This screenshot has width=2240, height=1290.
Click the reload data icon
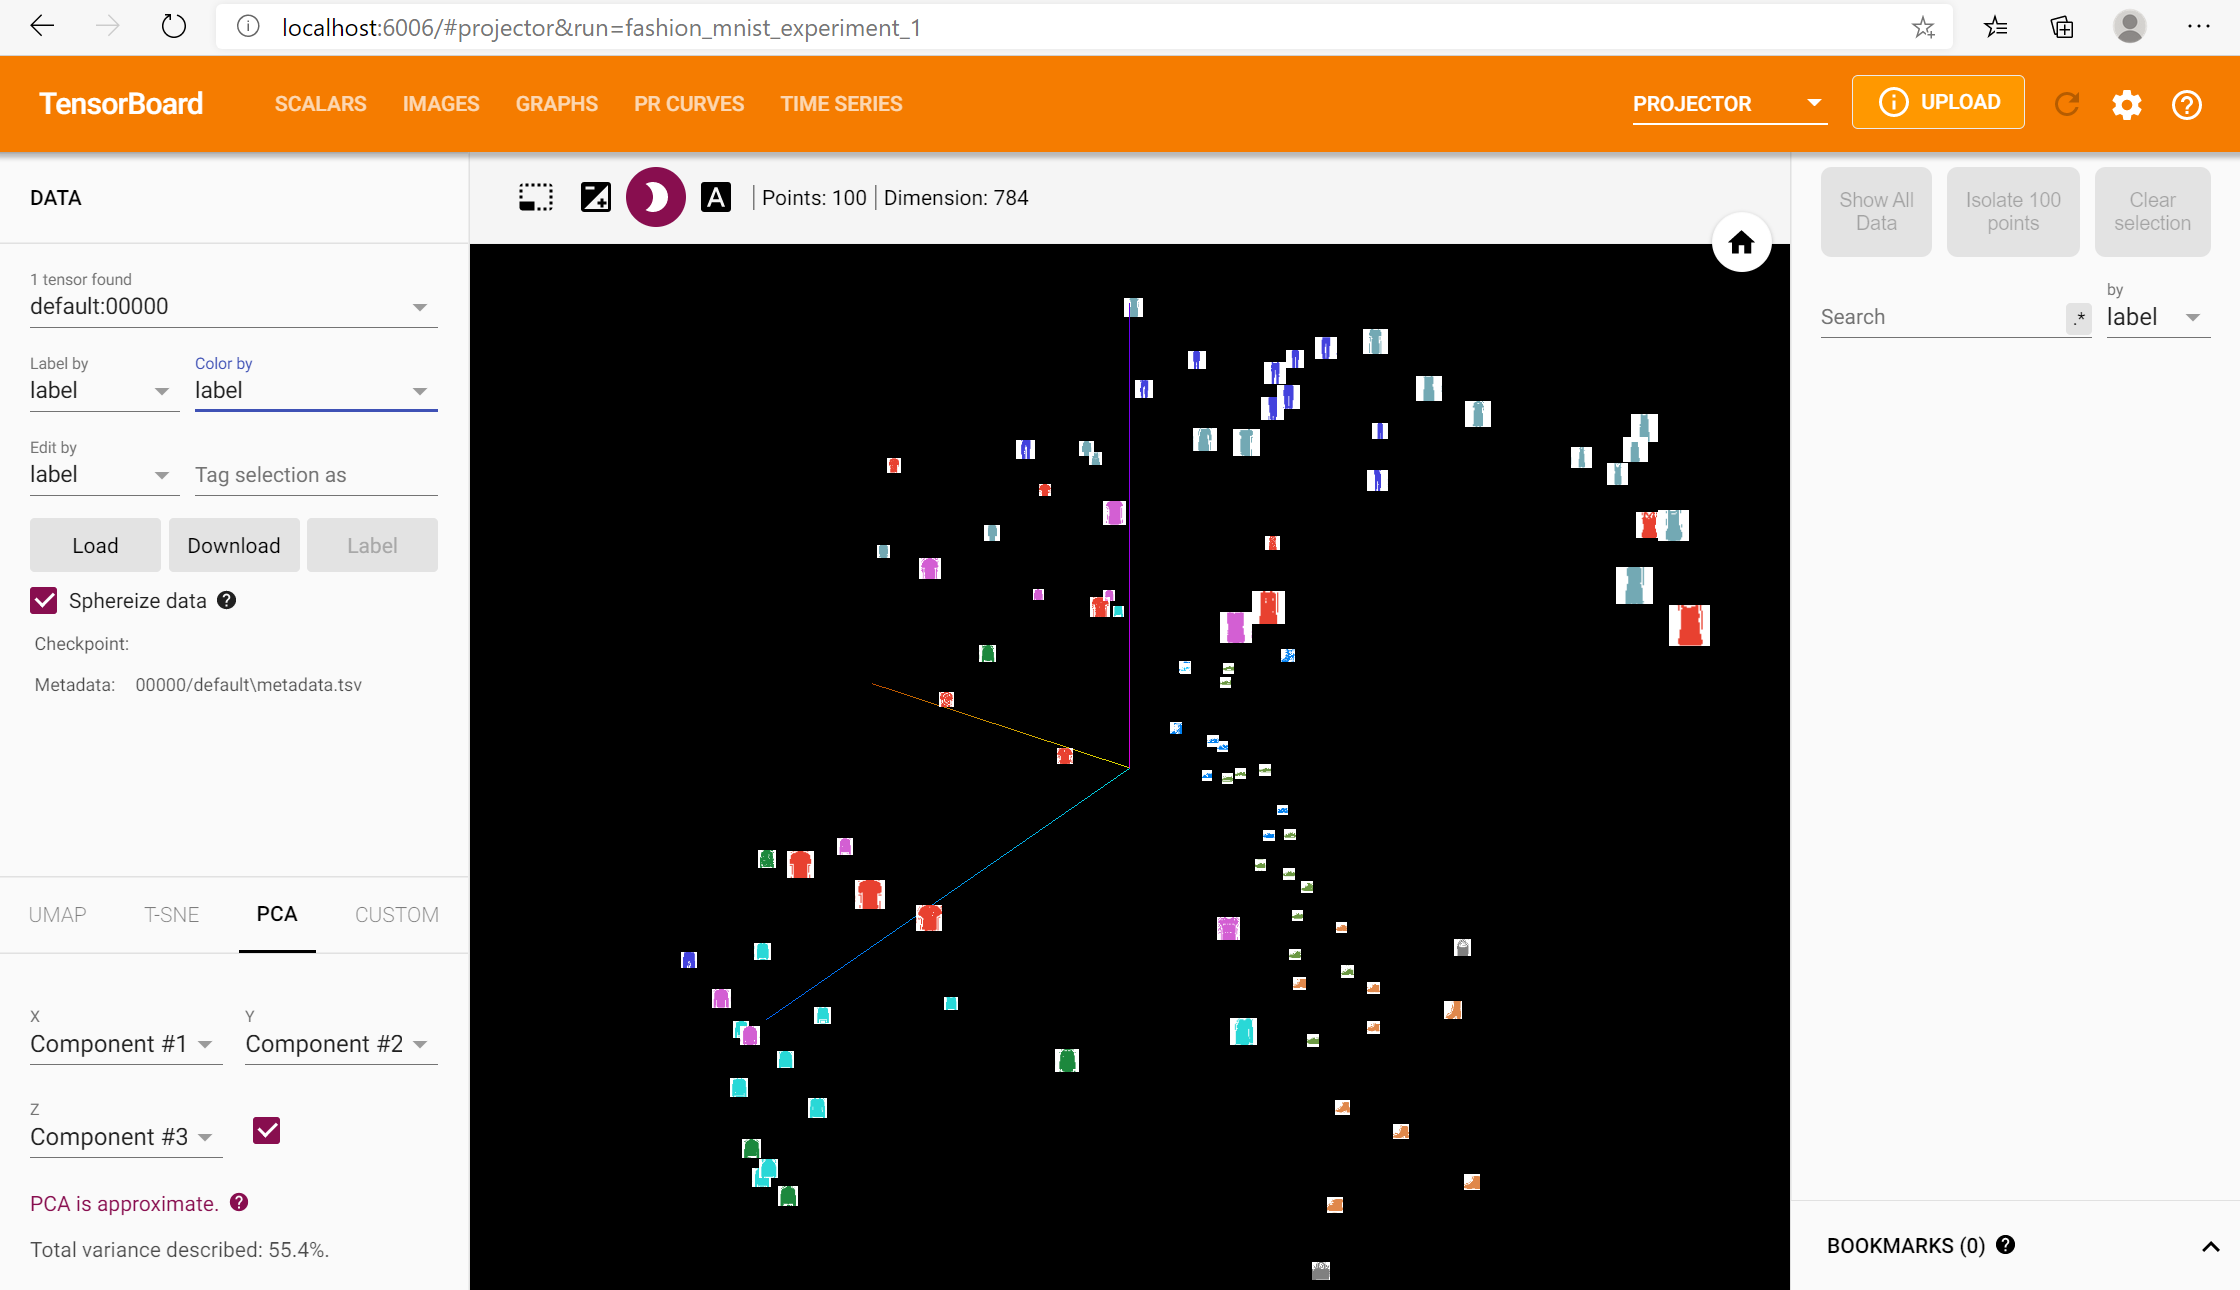tap(2067, 104)
